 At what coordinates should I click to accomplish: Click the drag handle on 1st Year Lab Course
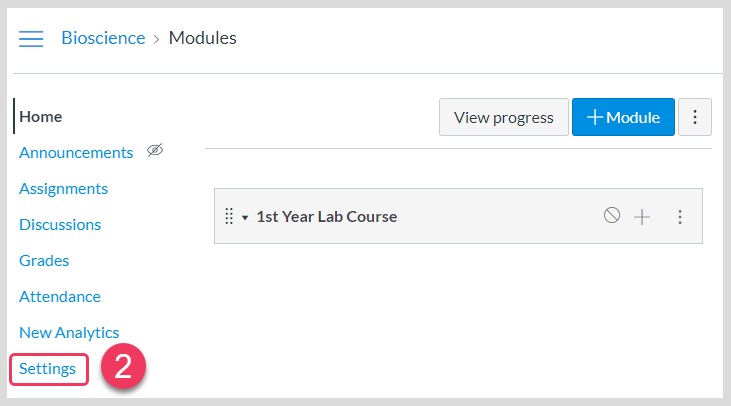(x=228, y=216)
